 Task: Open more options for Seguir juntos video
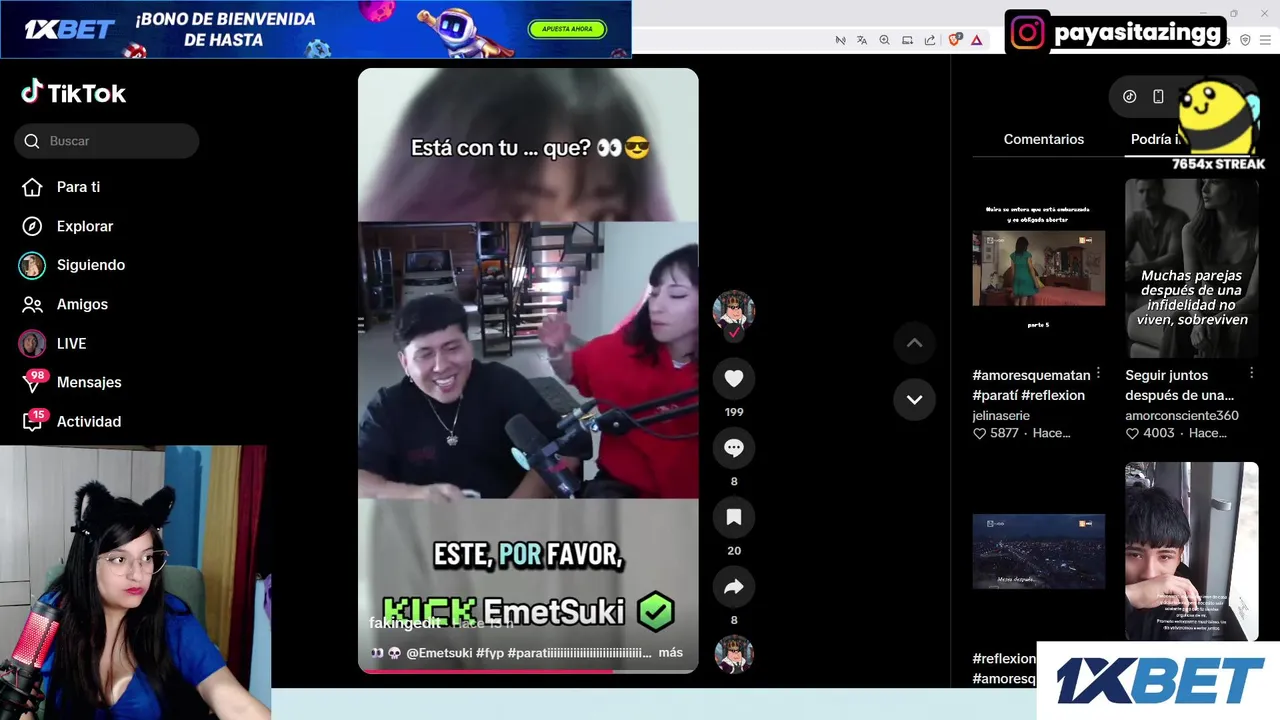coord(1251,373)
